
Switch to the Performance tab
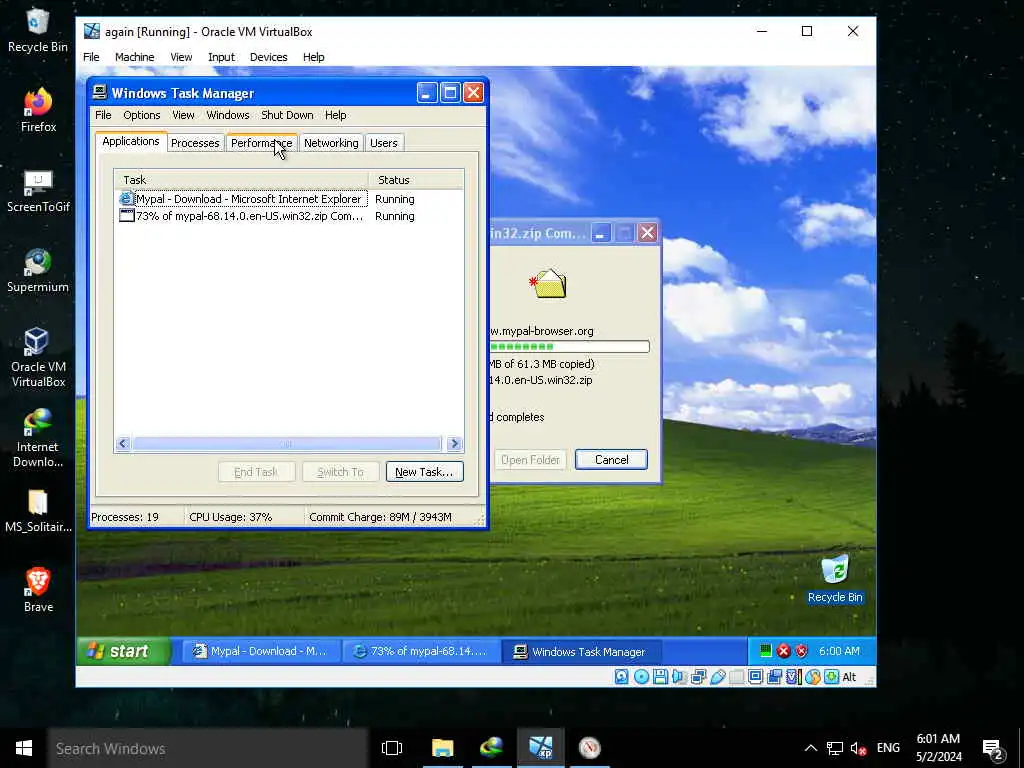(261, 143)
